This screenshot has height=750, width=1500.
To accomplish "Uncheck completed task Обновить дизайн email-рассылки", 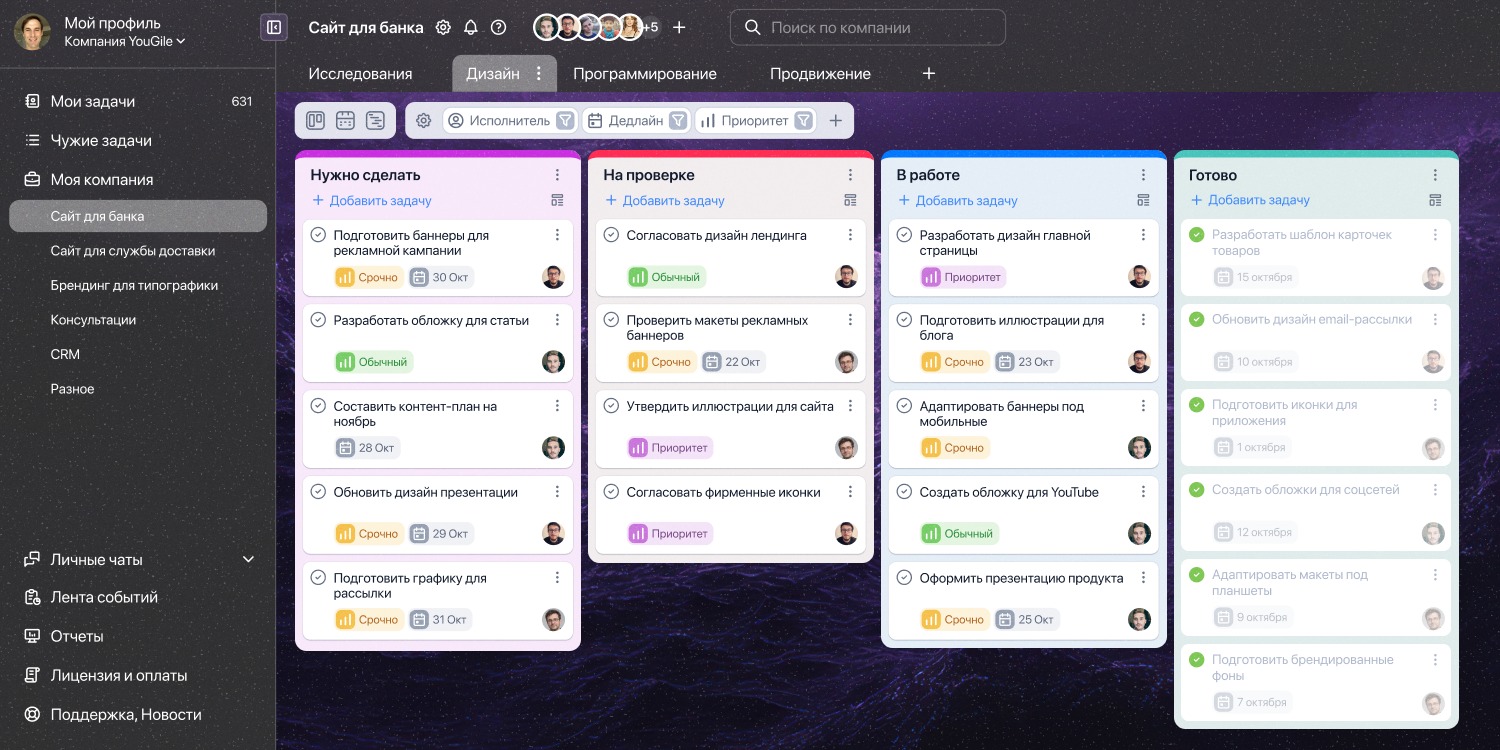I will click(x=1196, y=320).
